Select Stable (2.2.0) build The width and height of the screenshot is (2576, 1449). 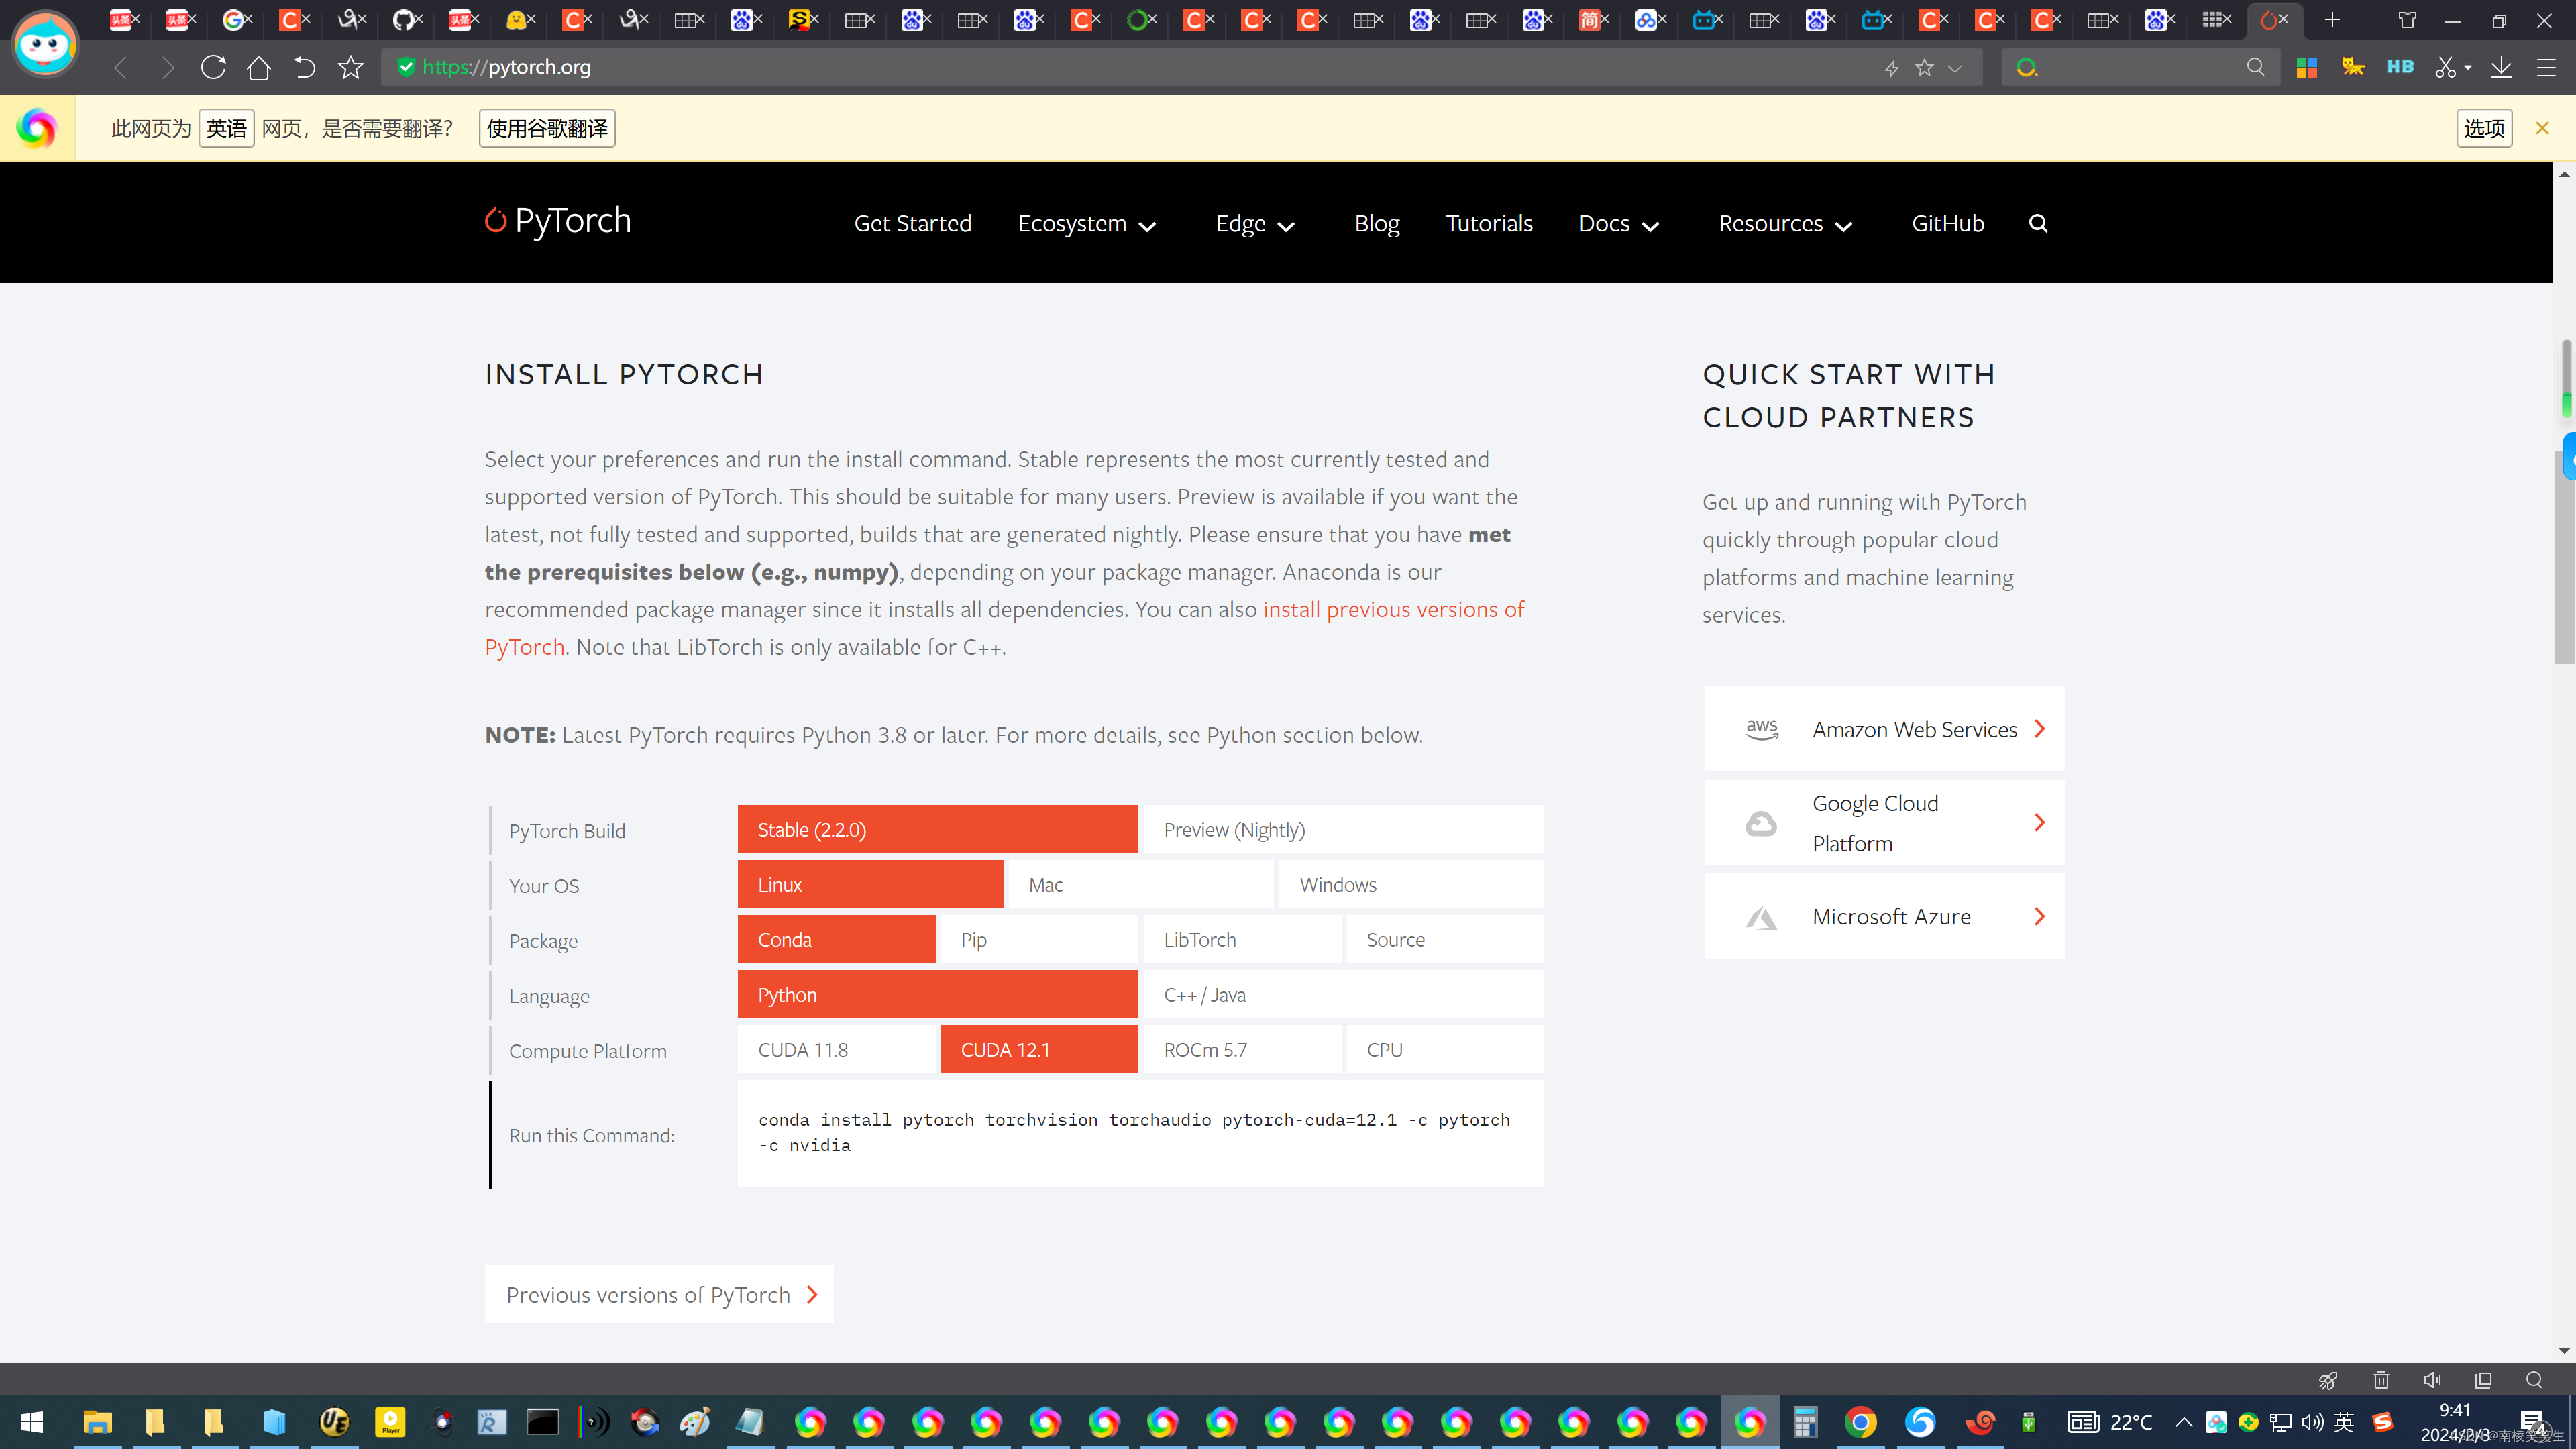(x=937, y=829)
